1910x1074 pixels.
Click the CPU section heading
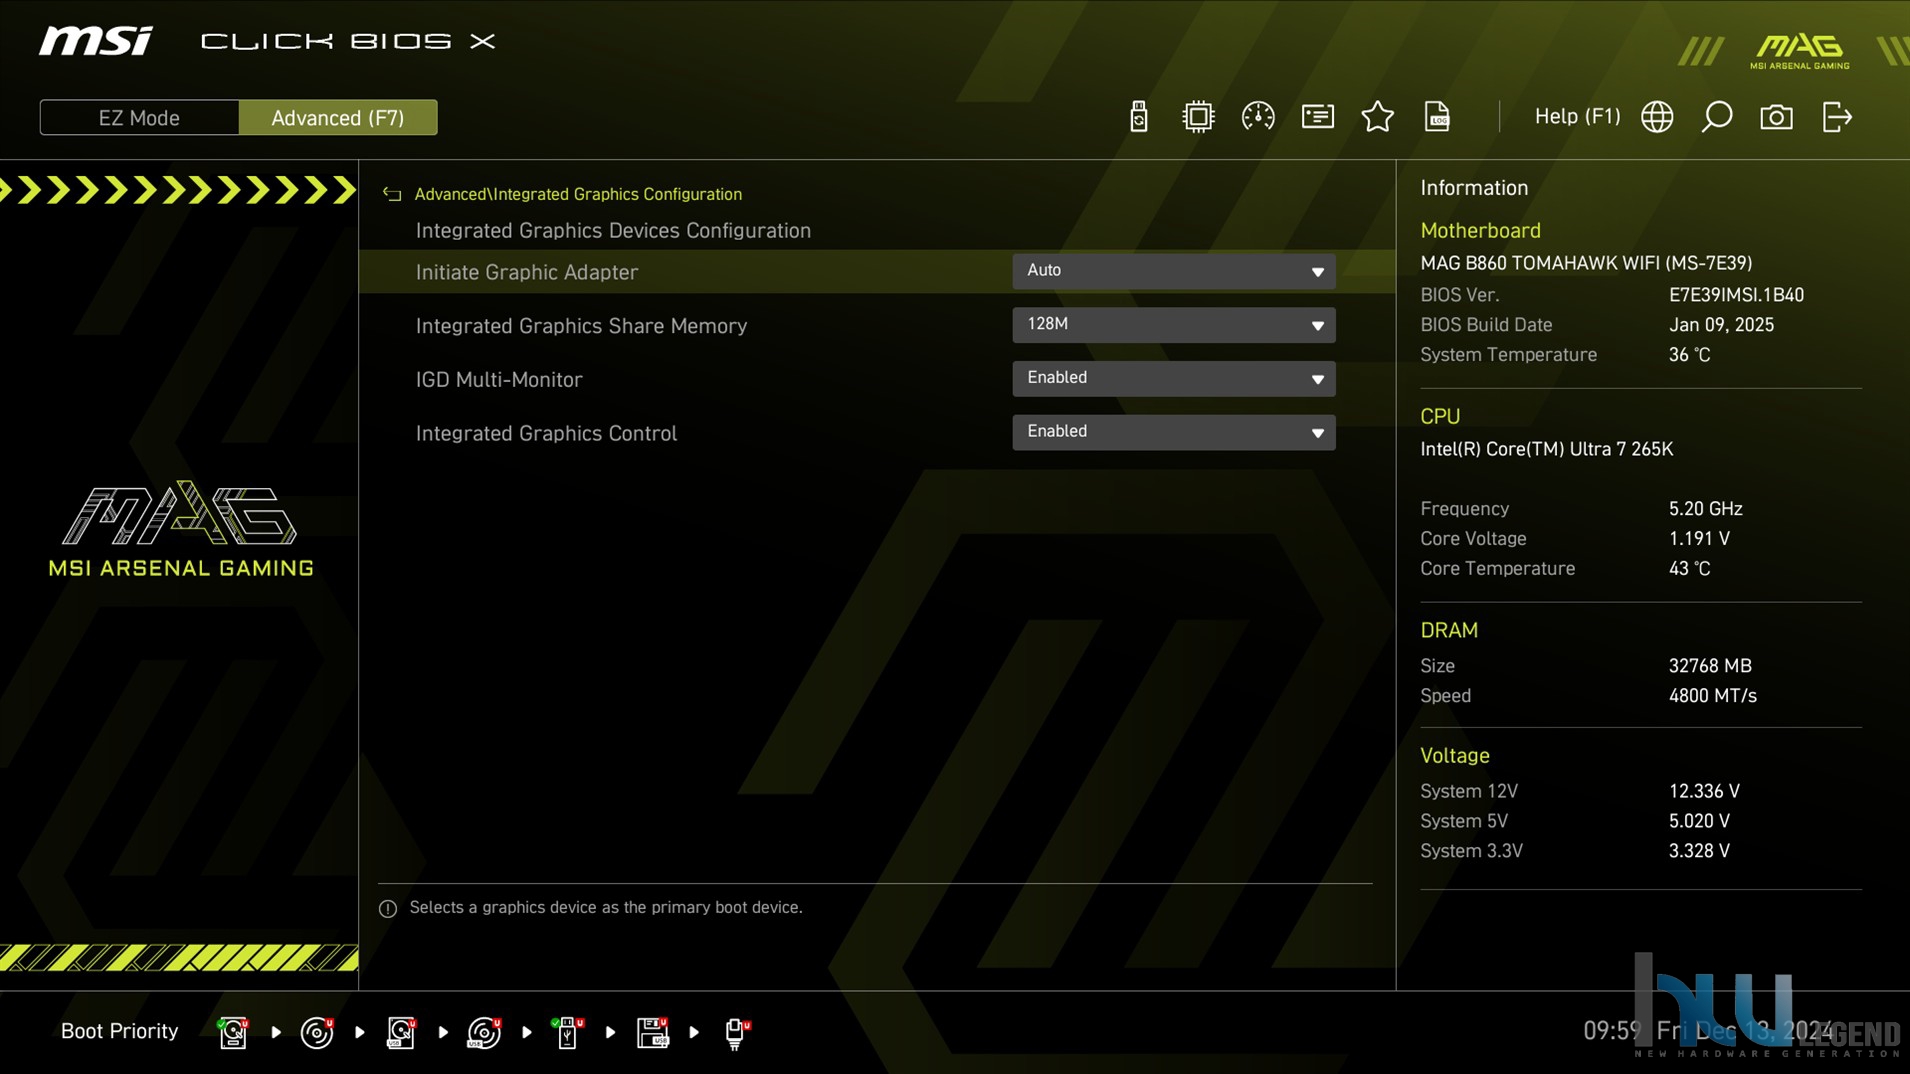click(1440, 416)
